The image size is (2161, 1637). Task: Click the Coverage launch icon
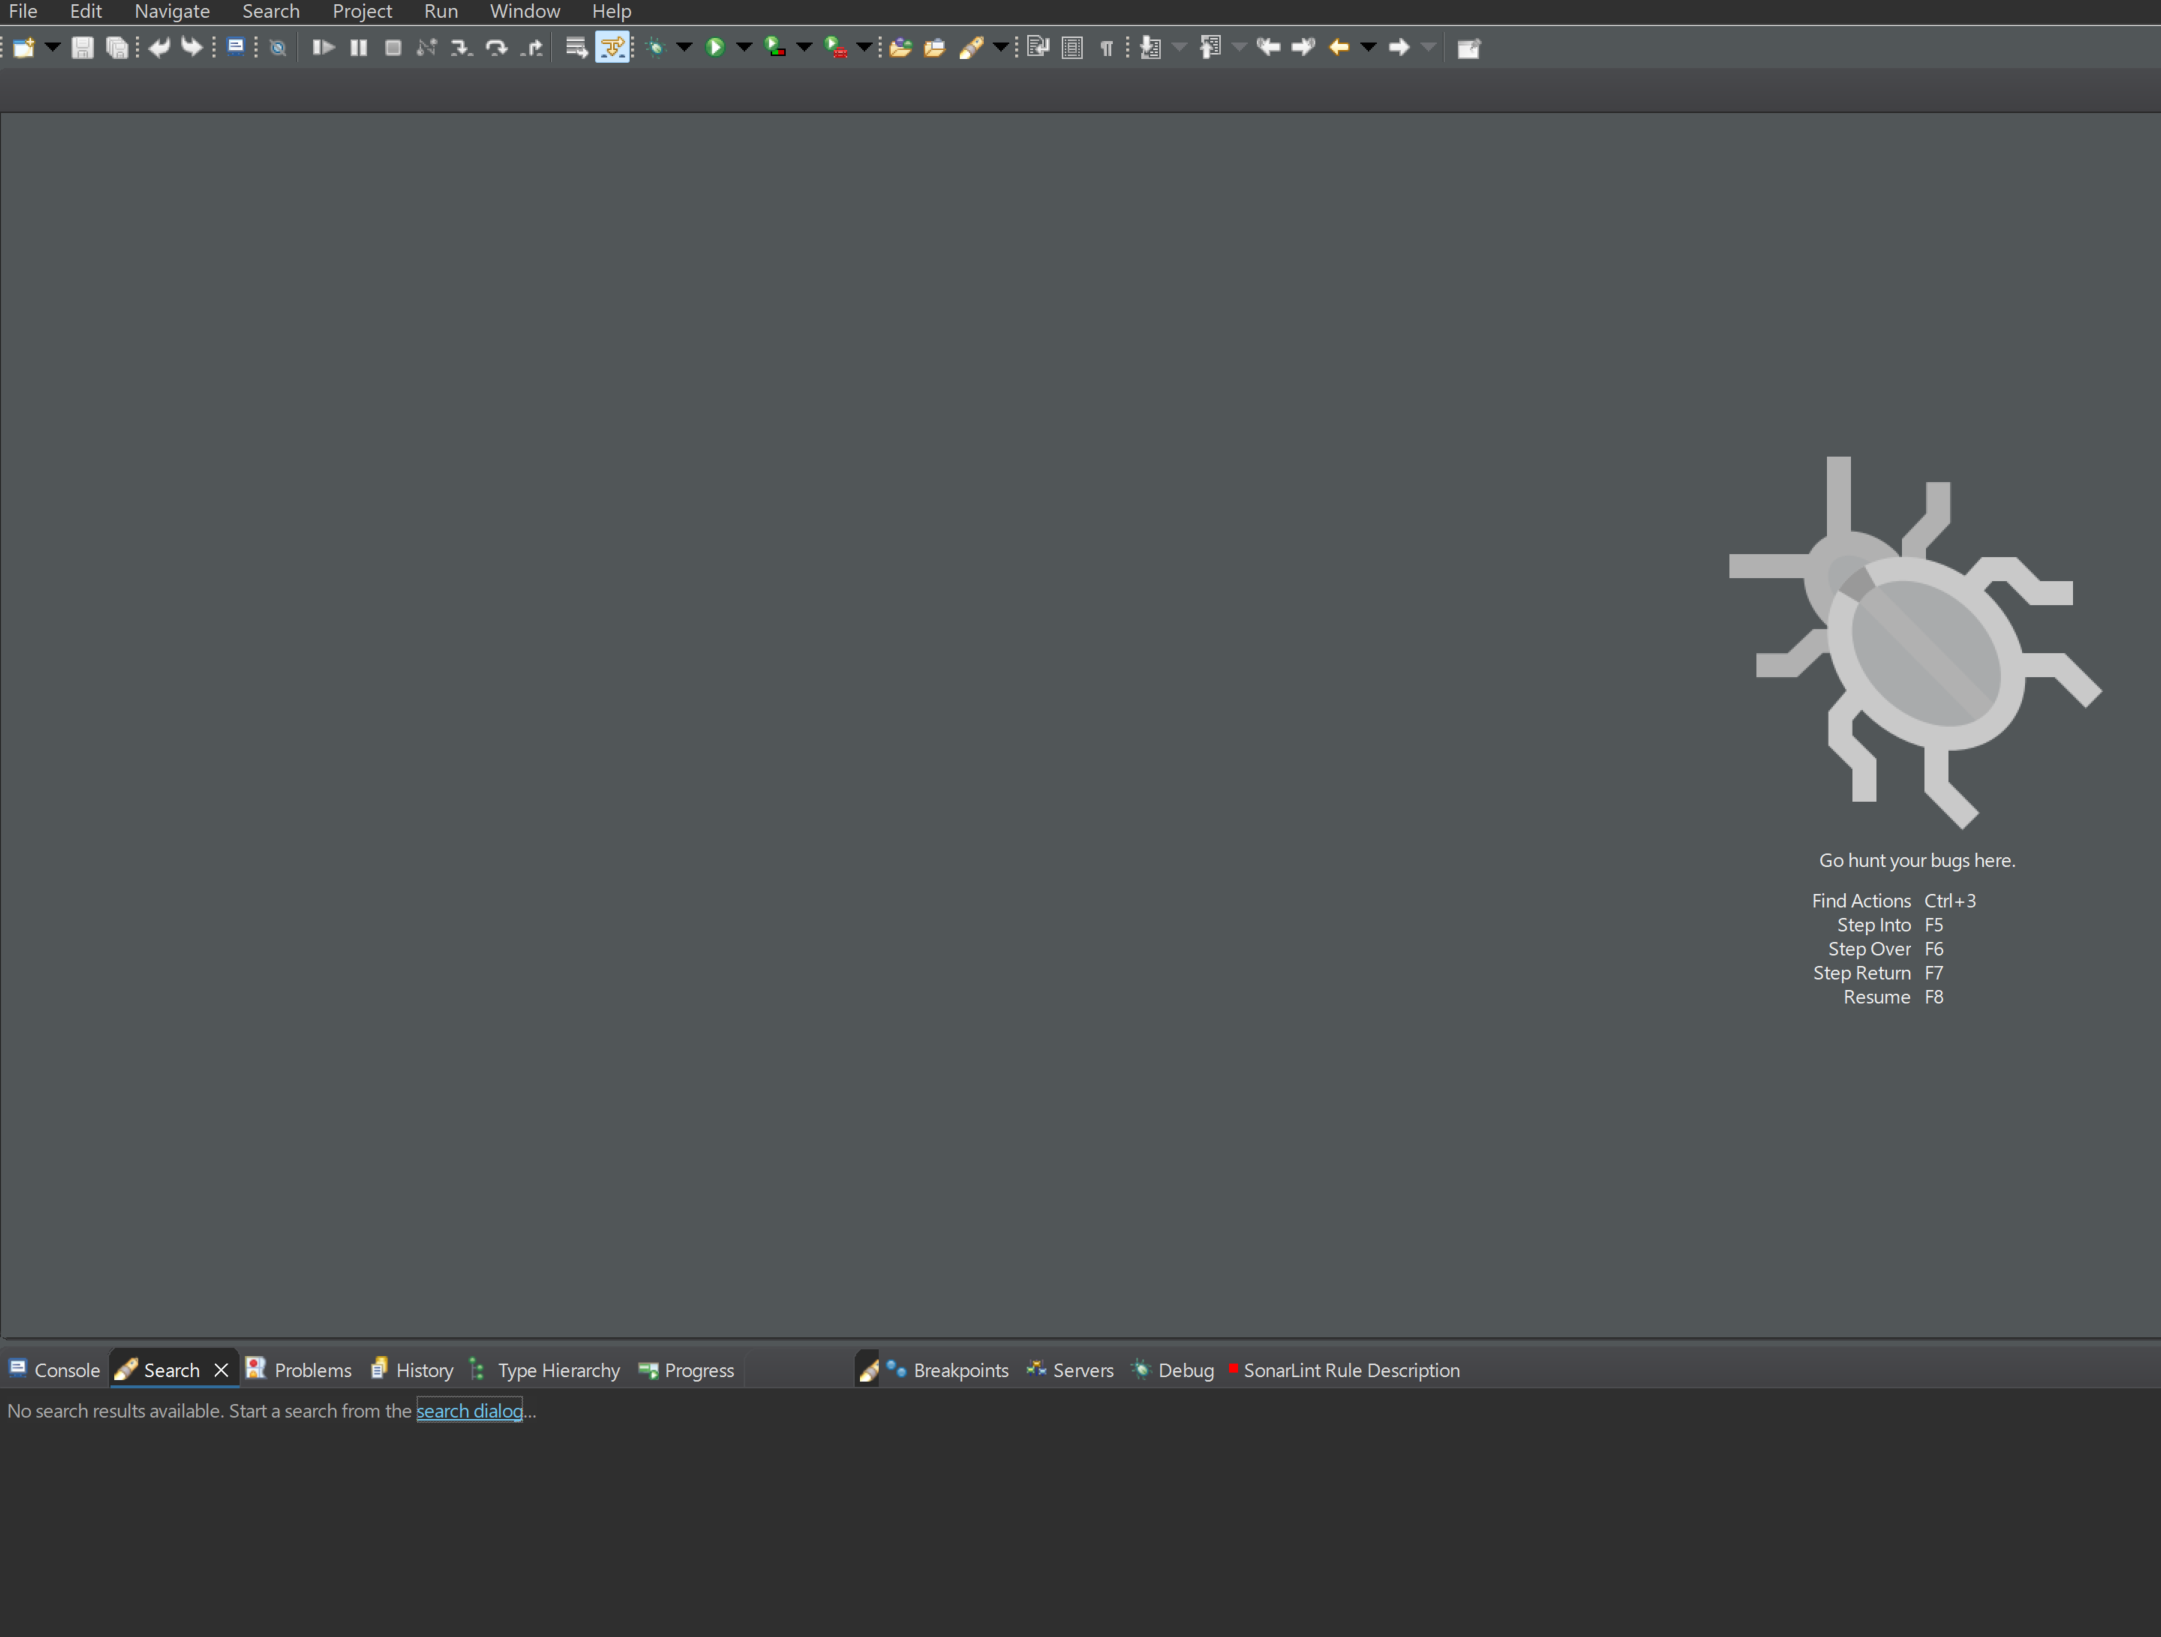point(775,47)
